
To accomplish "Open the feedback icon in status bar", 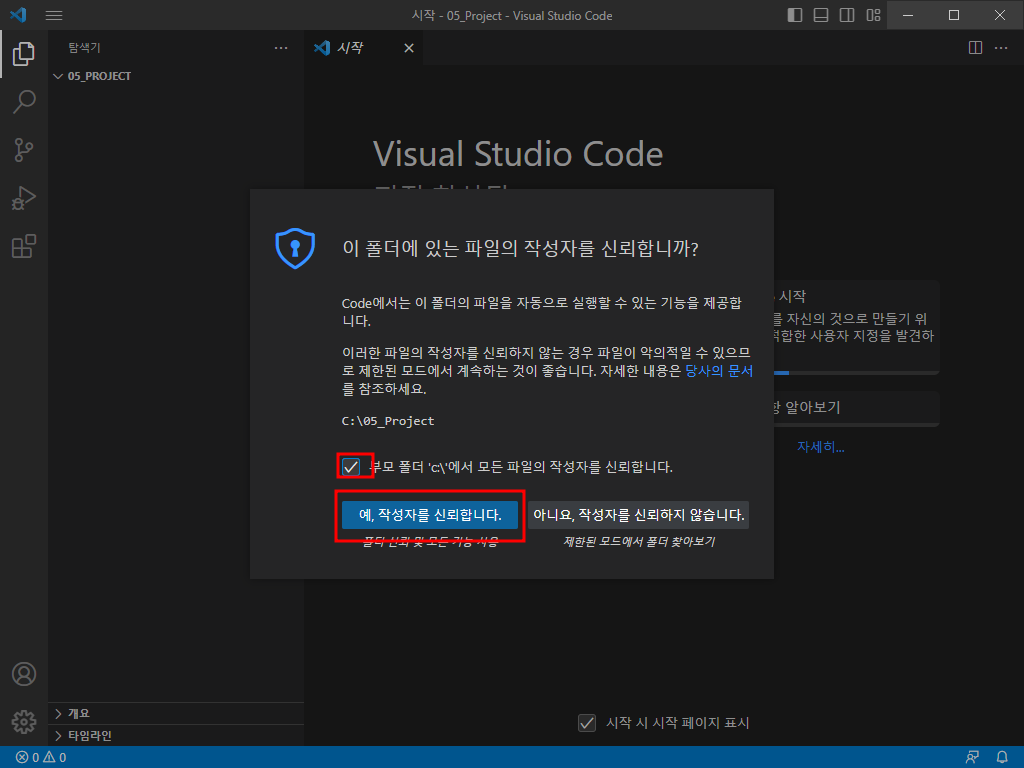I will (x=972, y=758).
